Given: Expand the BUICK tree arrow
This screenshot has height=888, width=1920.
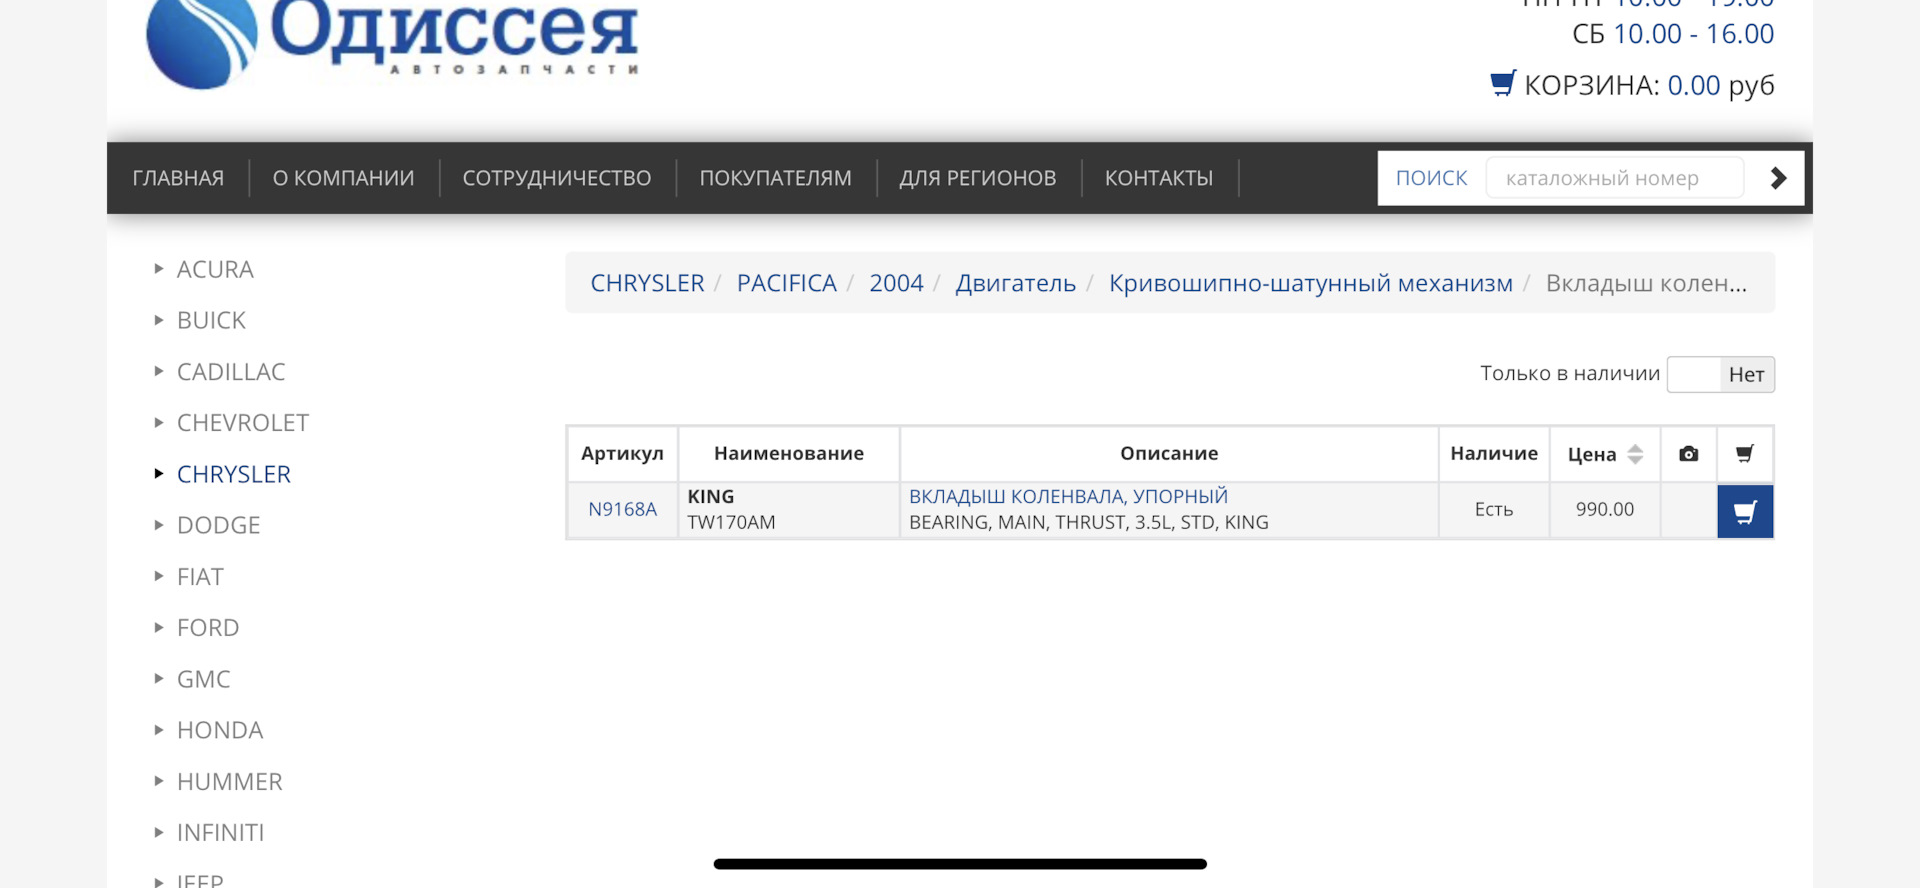Looking at the screenshot, I should pyautogui.click(x=158, y=320).
